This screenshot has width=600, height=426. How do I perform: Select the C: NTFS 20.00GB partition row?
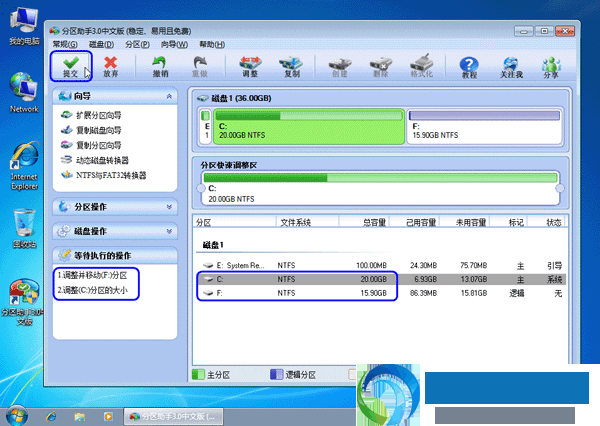coord(381,279)
